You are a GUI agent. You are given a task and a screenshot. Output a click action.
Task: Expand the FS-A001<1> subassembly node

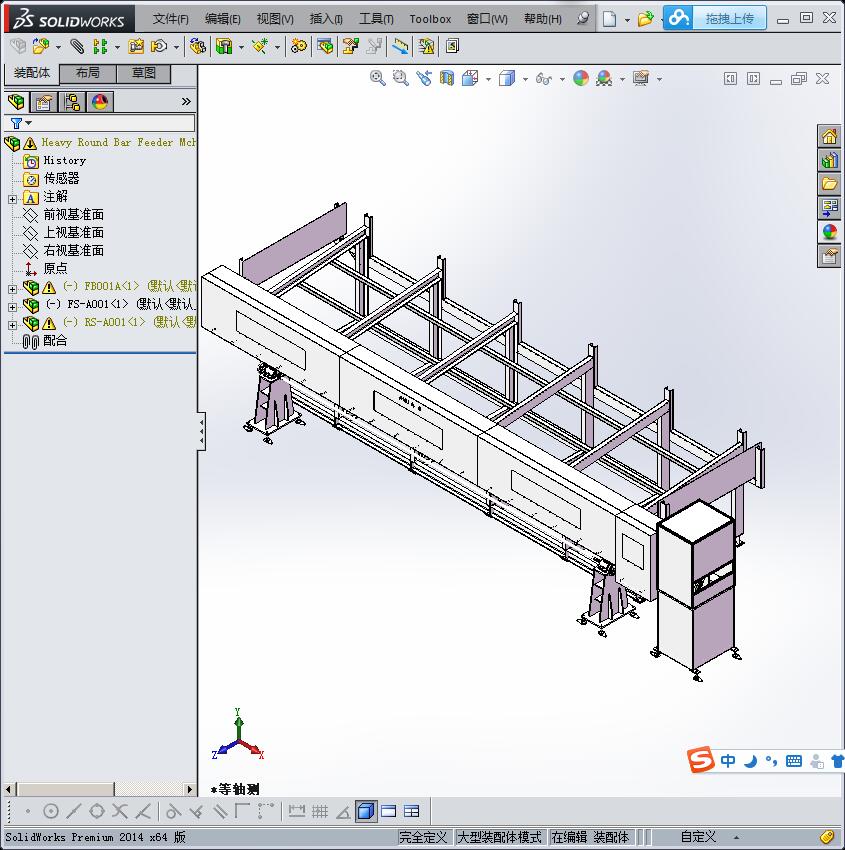tap(12, 307)
